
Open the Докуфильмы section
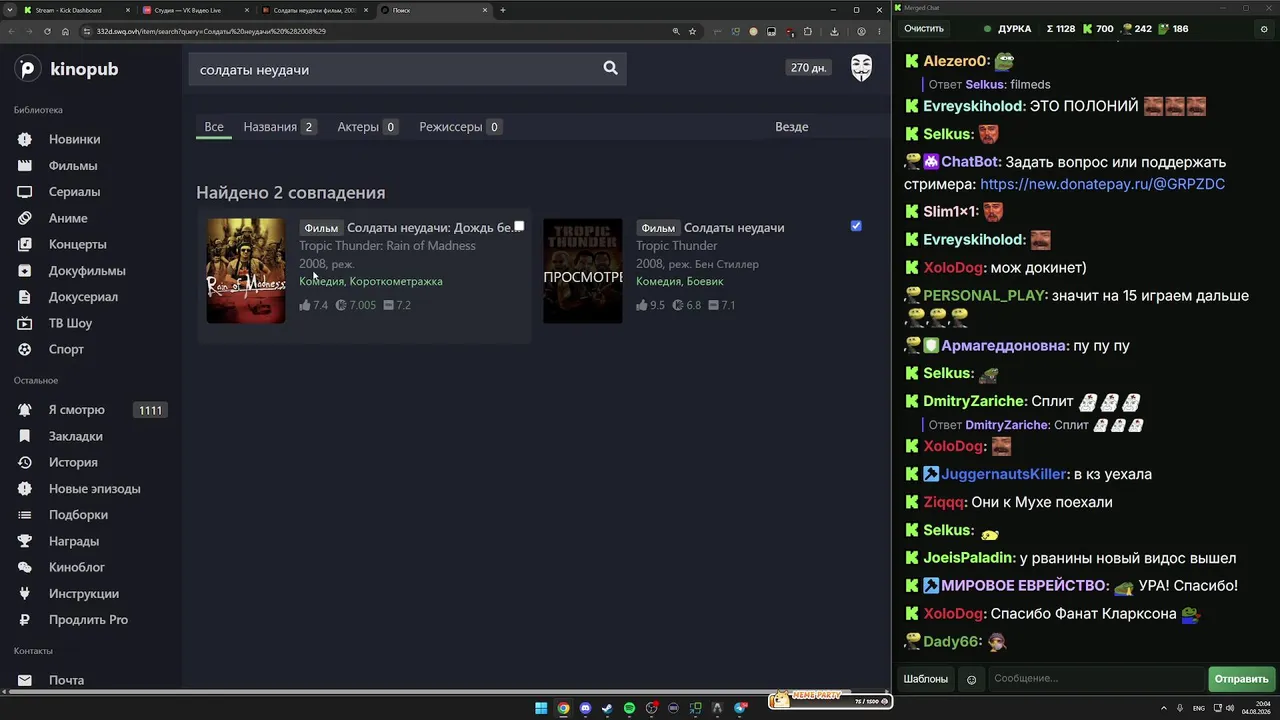tap(87, 270)
